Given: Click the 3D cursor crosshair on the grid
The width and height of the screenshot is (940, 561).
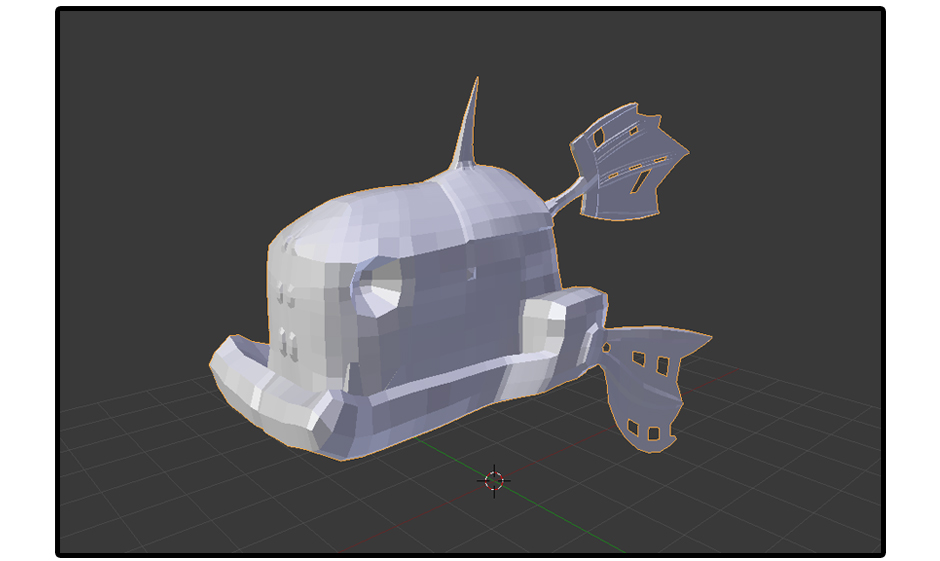Looking at the screenshot, I should click(494, 481).
